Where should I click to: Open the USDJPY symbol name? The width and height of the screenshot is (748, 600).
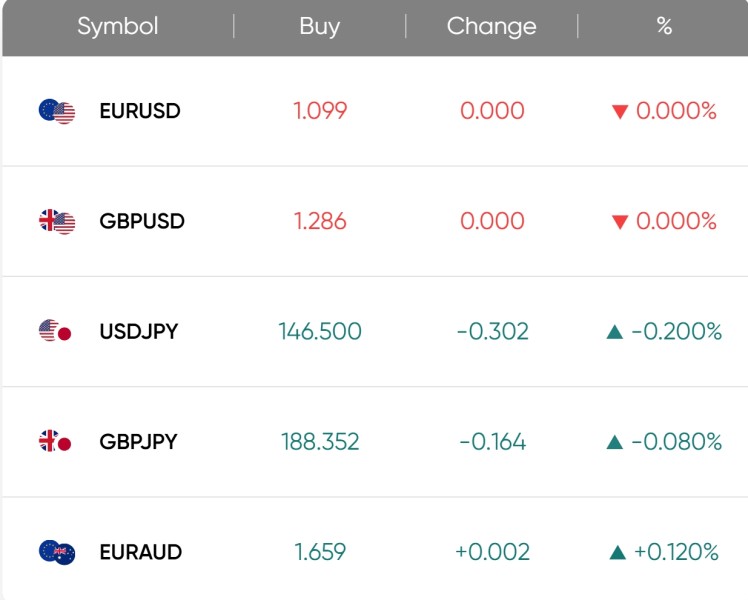pyautogui.click(x=139, y=331)
